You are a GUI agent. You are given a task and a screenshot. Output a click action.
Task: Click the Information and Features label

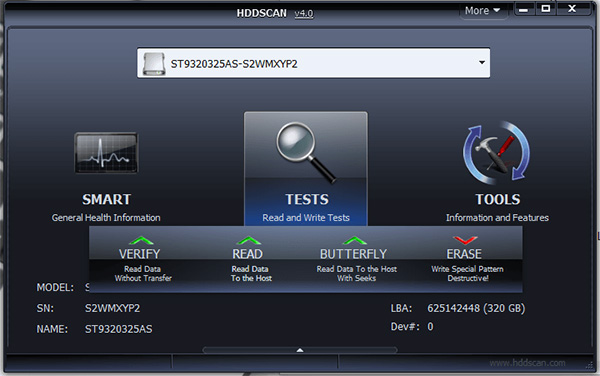497,218
